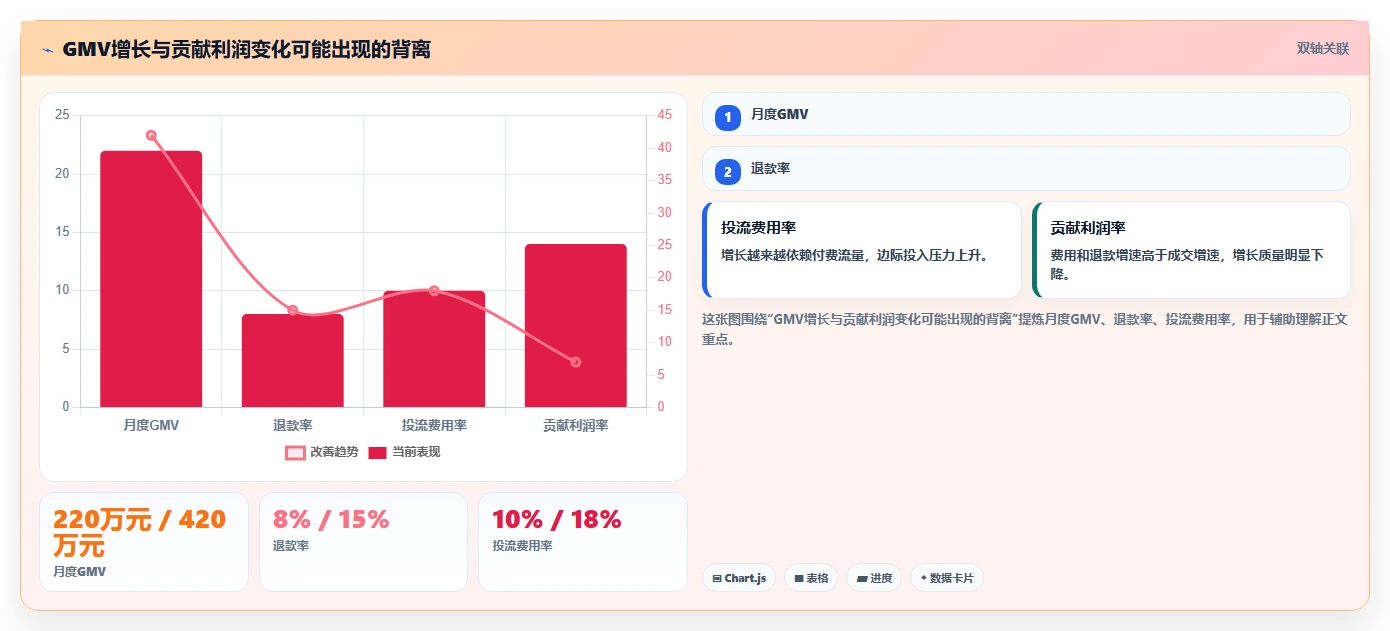The image size is (1390, 631).
Task: Click the right axis value 45
Action: click(665, 115)
